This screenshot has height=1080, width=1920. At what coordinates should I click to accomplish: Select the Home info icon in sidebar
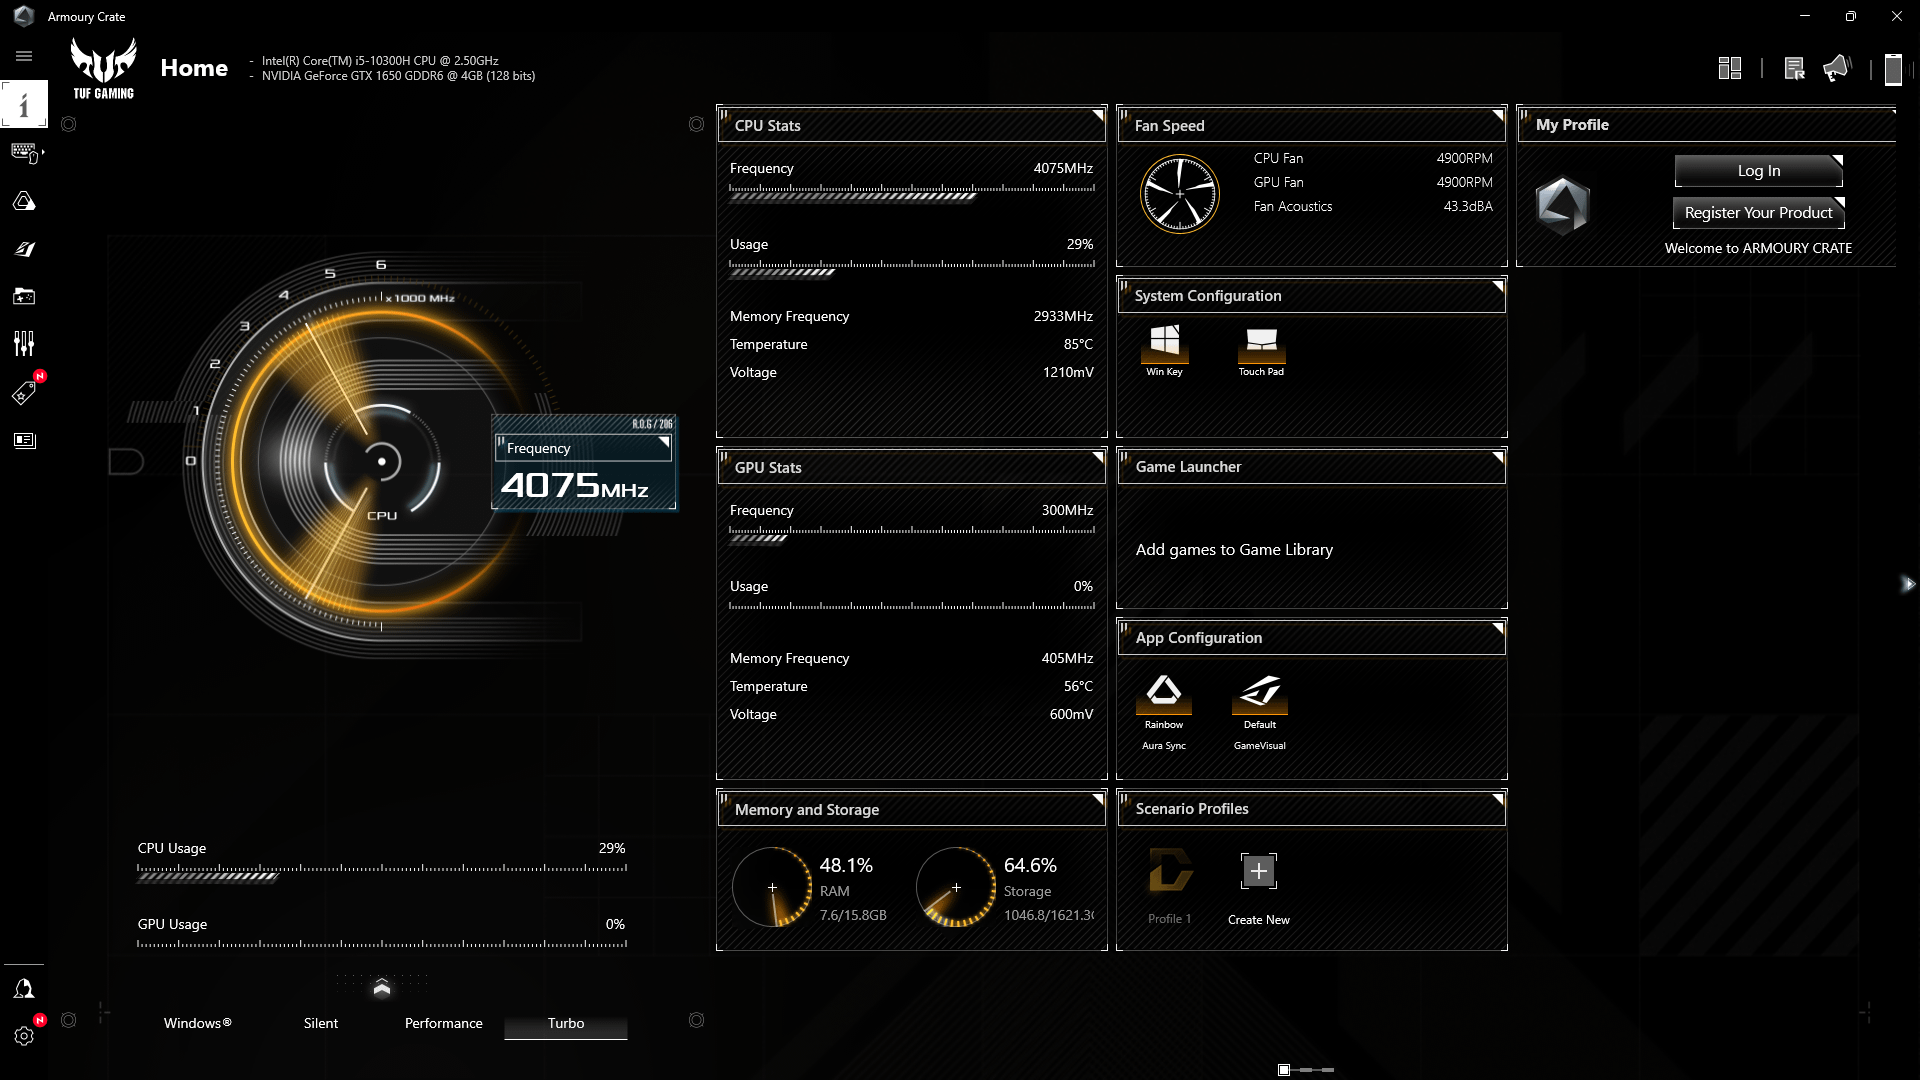click(x=24, y=104)
